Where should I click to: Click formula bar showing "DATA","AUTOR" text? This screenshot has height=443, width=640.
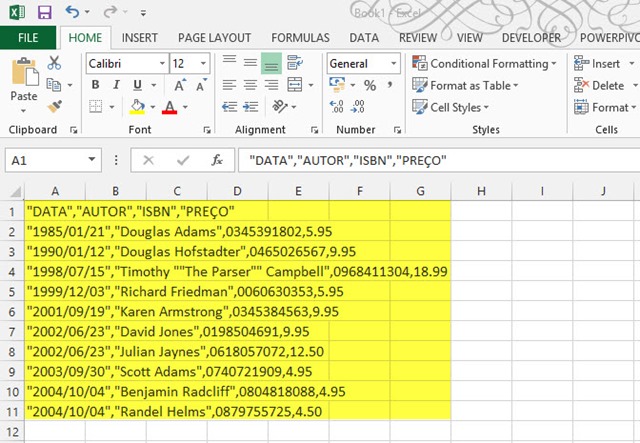point(439,160)
